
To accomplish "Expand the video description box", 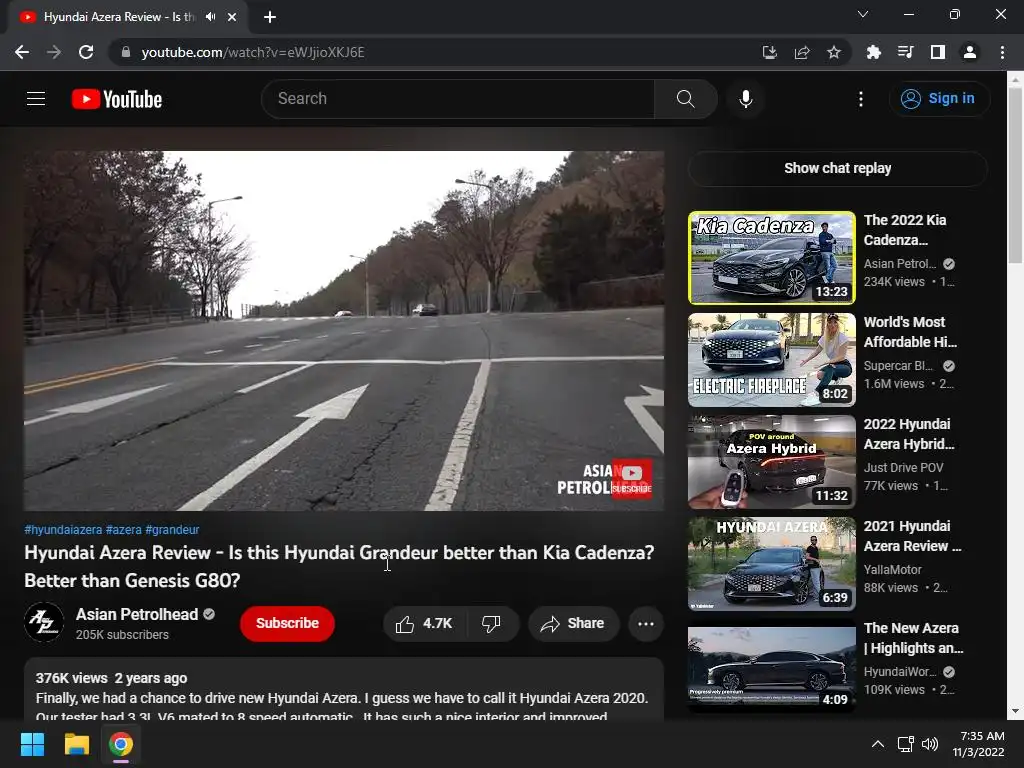I will coord(344,690).
